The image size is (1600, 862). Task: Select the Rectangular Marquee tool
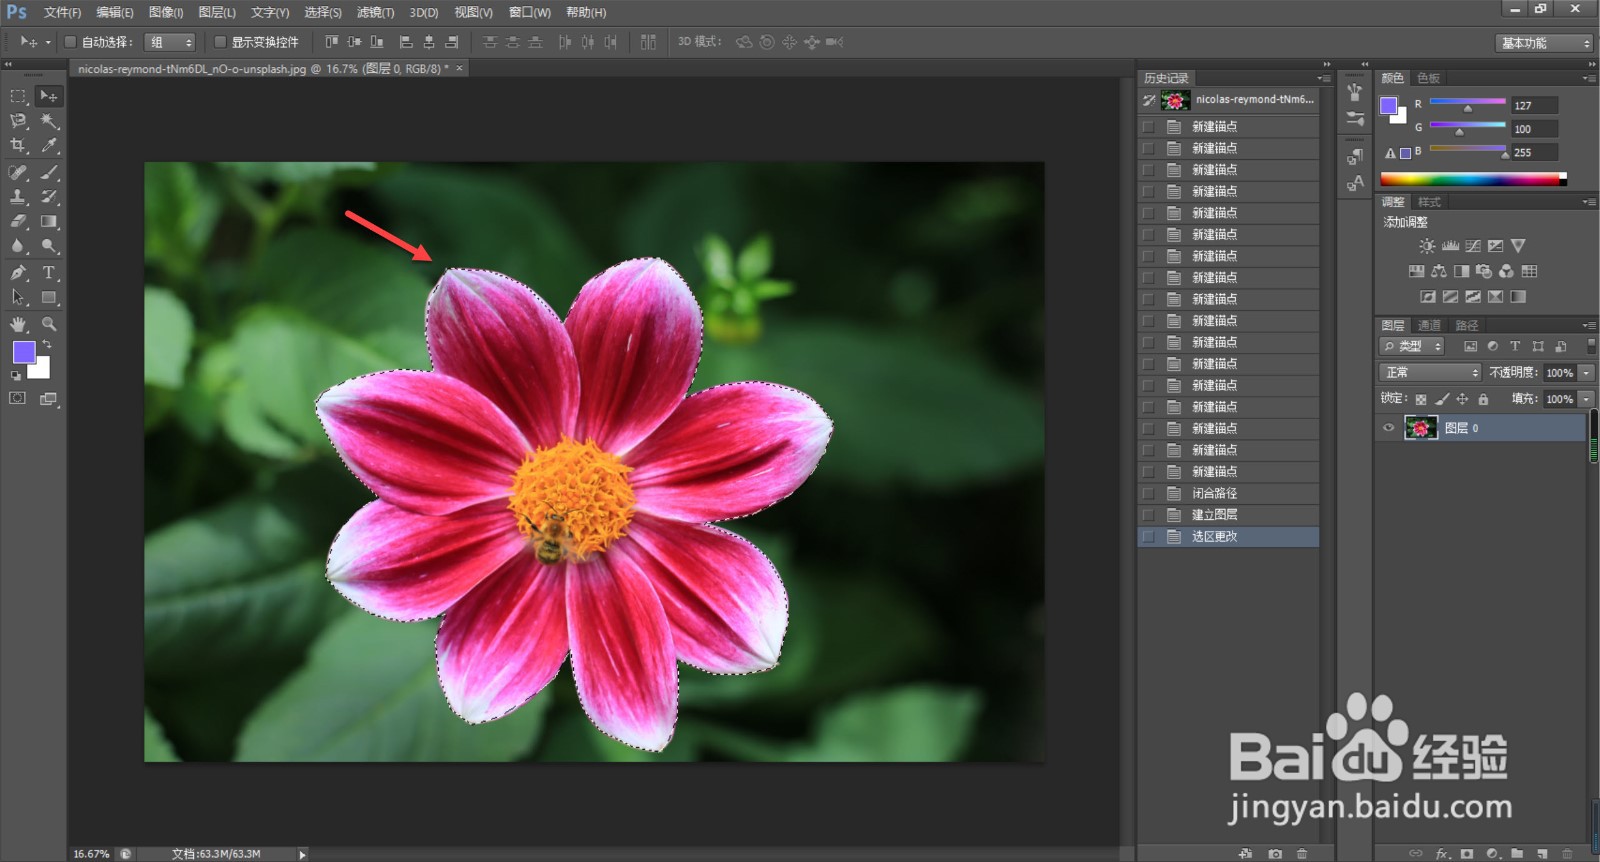[x=18, y=96]
